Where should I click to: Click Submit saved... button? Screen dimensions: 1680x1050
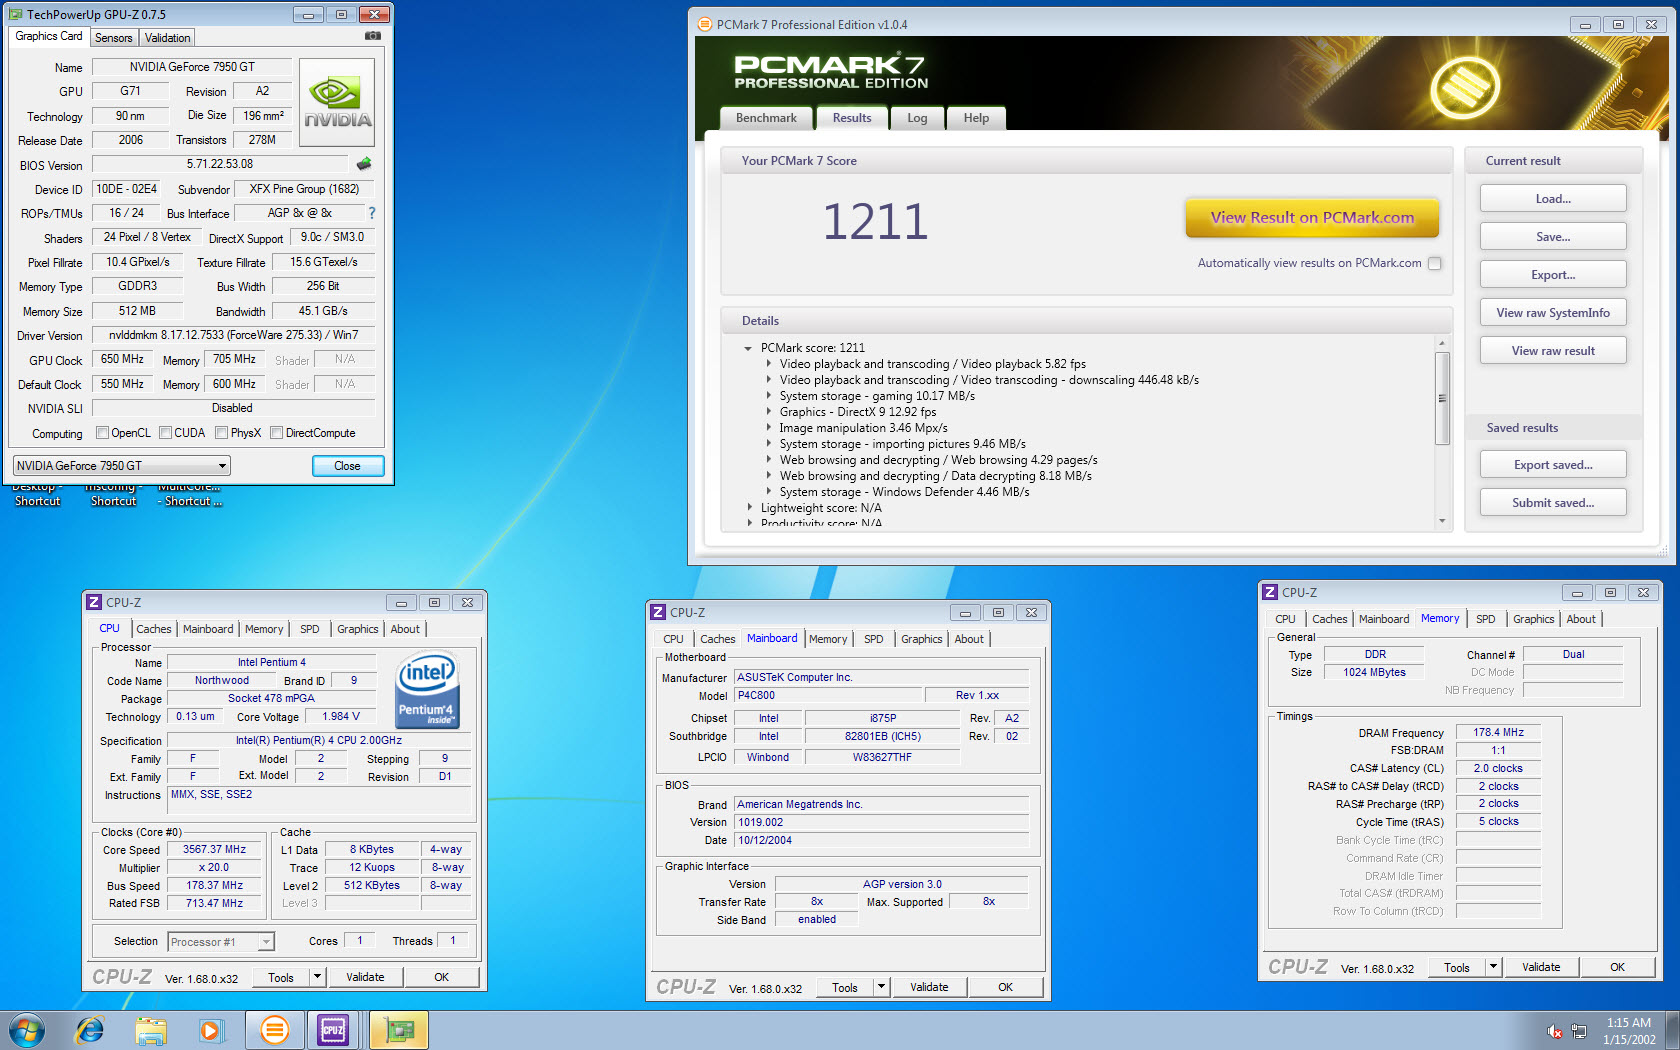[x=1553, y=503]
